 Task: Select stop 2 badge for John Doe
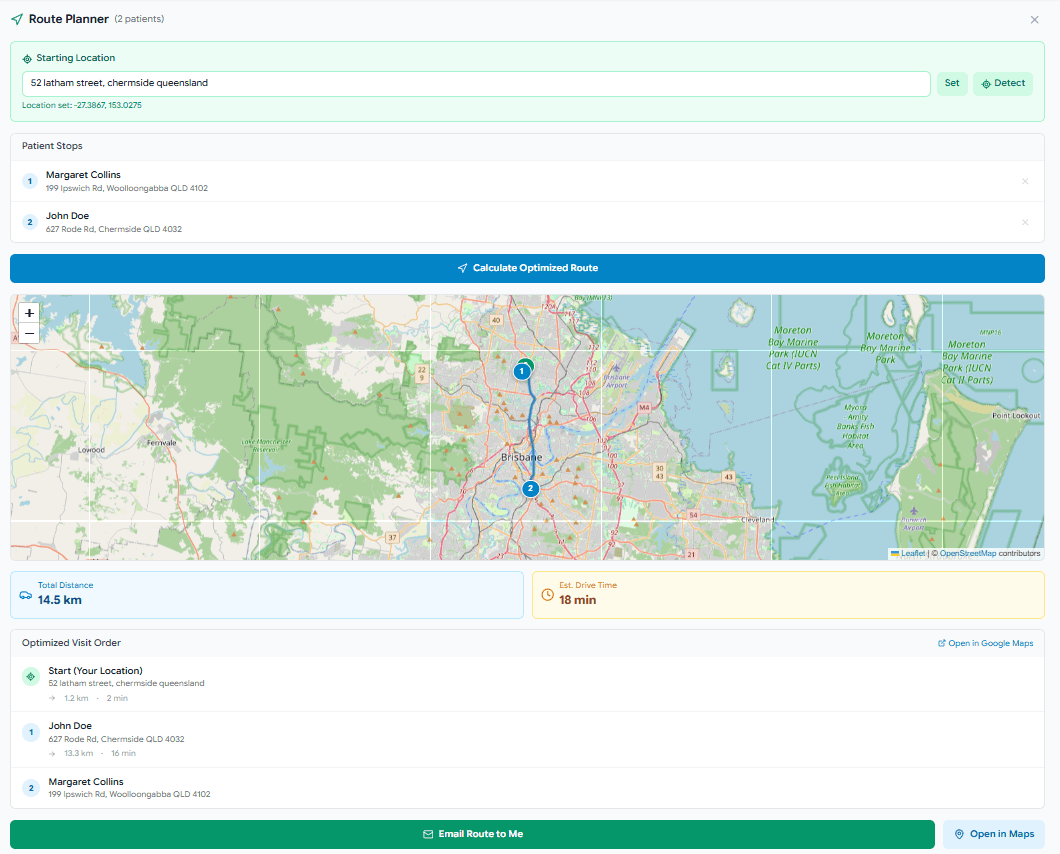[30, 222]
